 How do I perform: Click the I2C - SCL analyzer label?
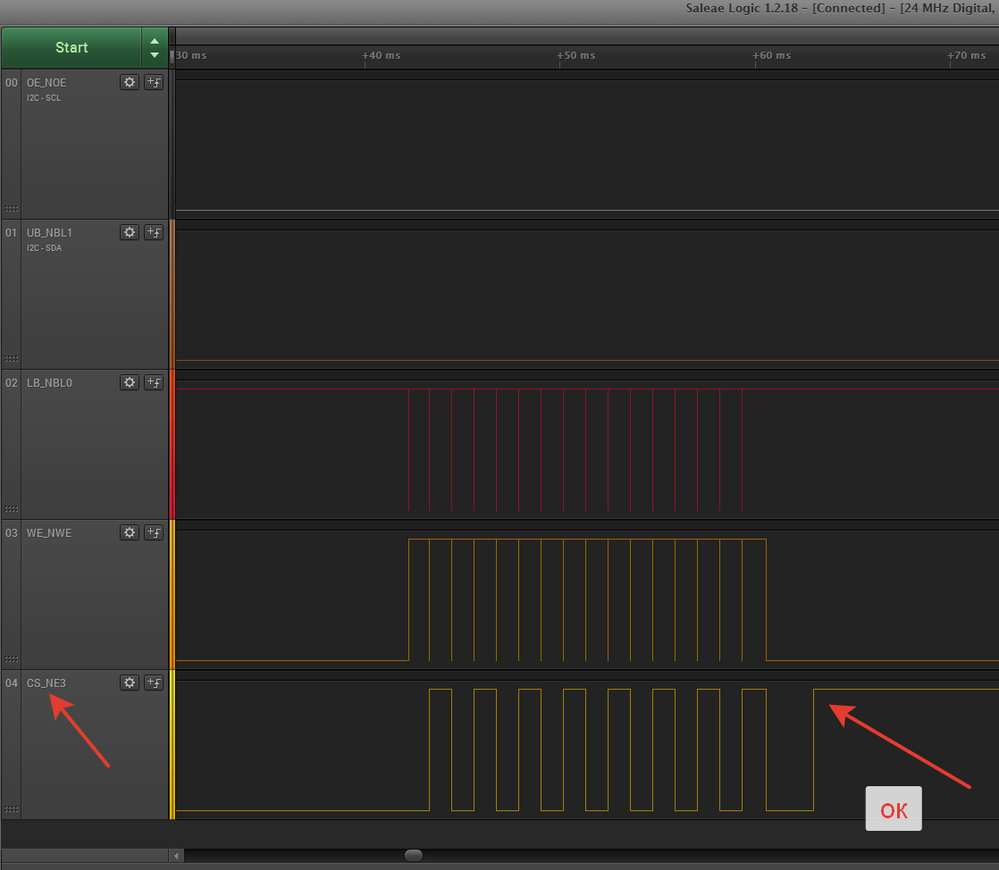(44, 98)
